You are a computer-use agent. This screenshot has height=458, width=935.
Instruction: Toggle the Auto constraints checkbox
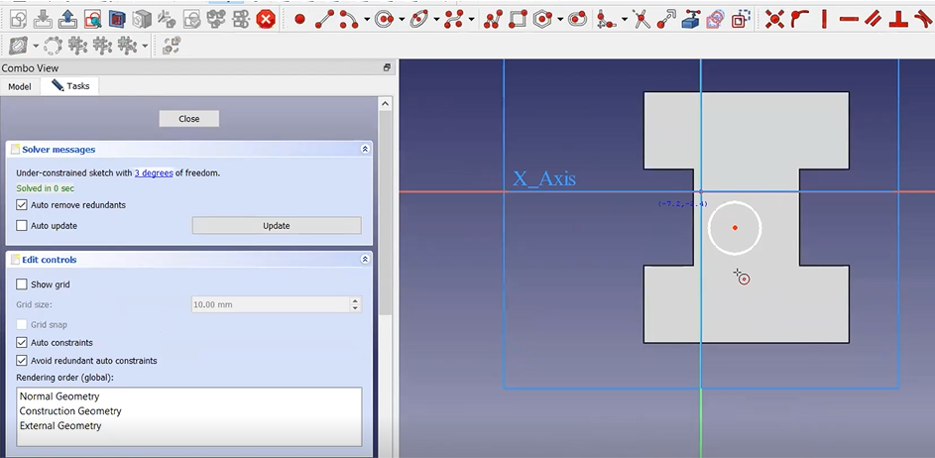coord(22,342)
